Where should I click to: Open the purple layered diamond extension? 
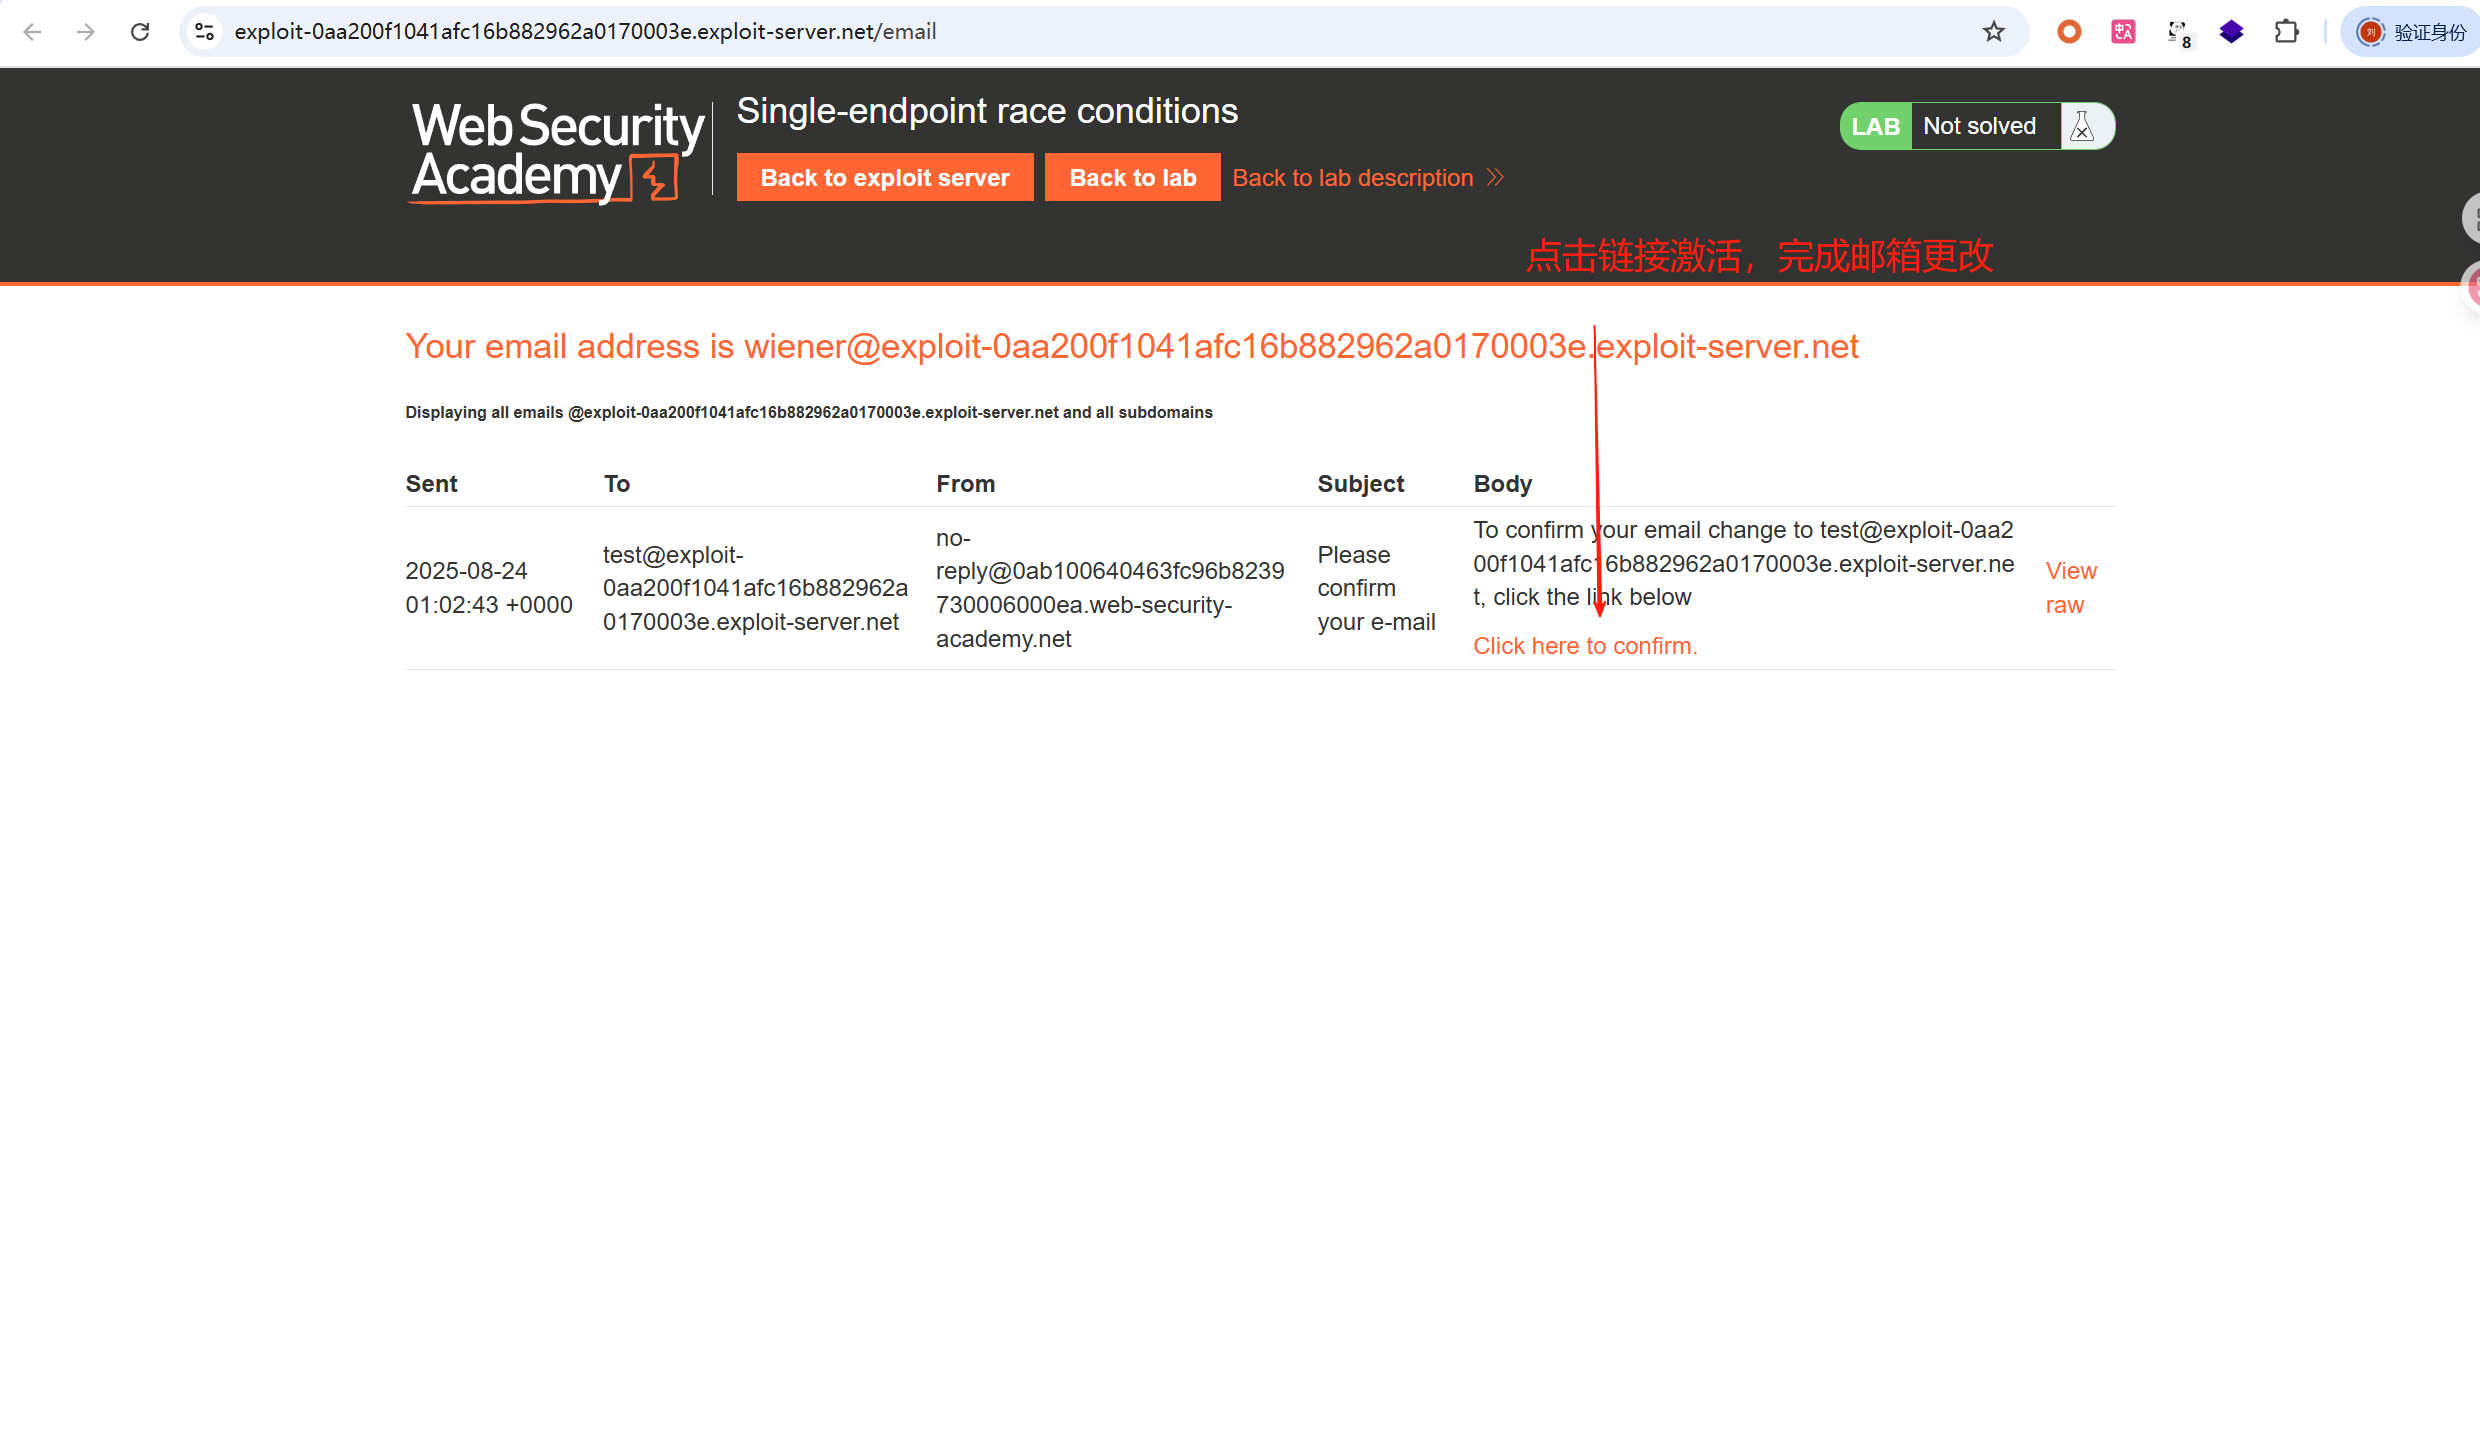click(2231, 32)
